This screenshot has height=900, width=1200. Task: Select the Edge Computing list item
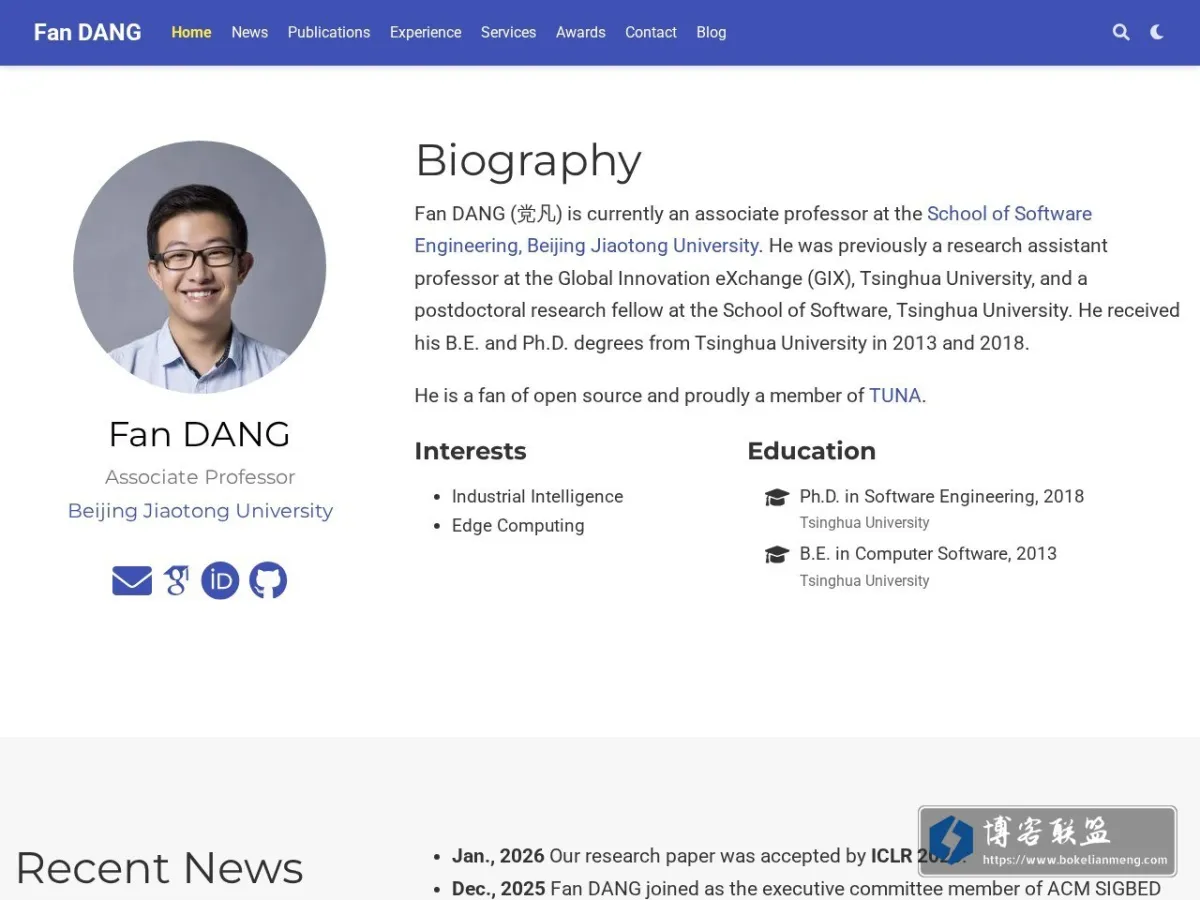[518, 525]
